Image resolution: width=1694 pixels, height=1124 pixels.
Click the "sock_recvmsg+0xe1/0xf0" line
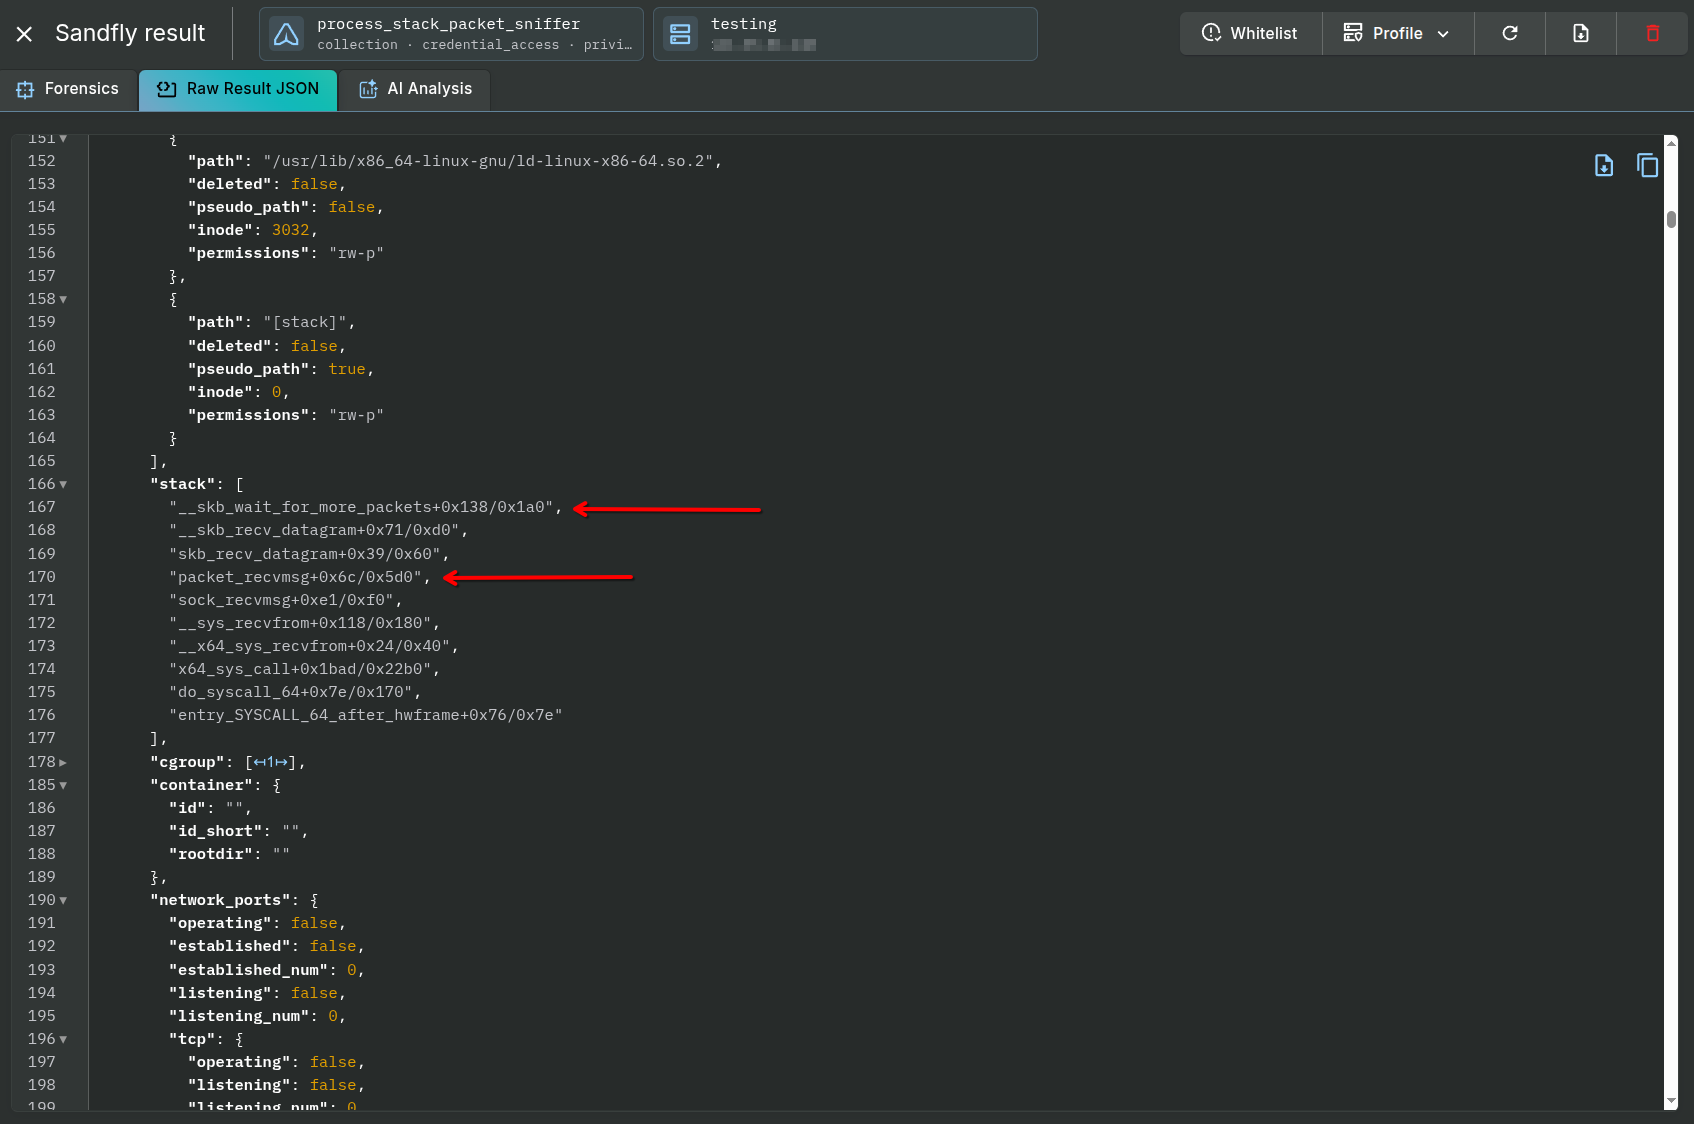[x=281, y=600]
